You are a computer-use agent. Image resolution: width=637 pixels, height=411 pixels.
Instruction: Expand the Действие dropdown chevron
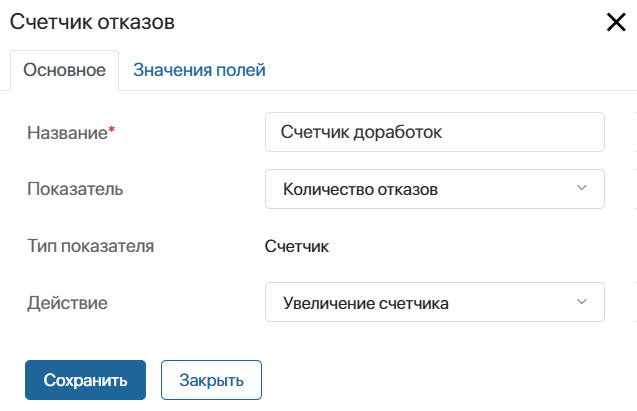click(x=582, y=302)
